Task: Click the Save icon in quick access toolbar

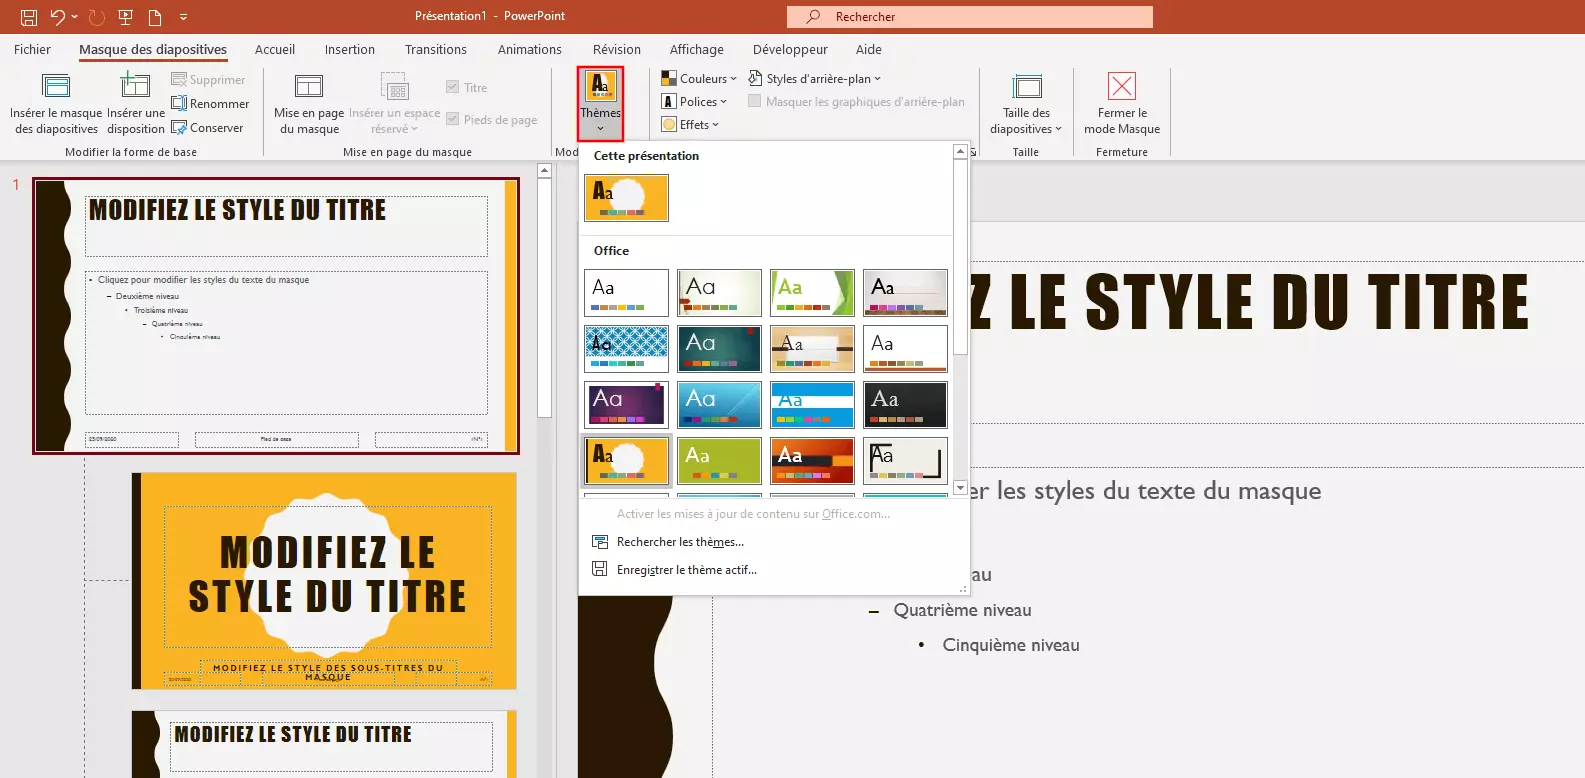Action: [29, 17]
